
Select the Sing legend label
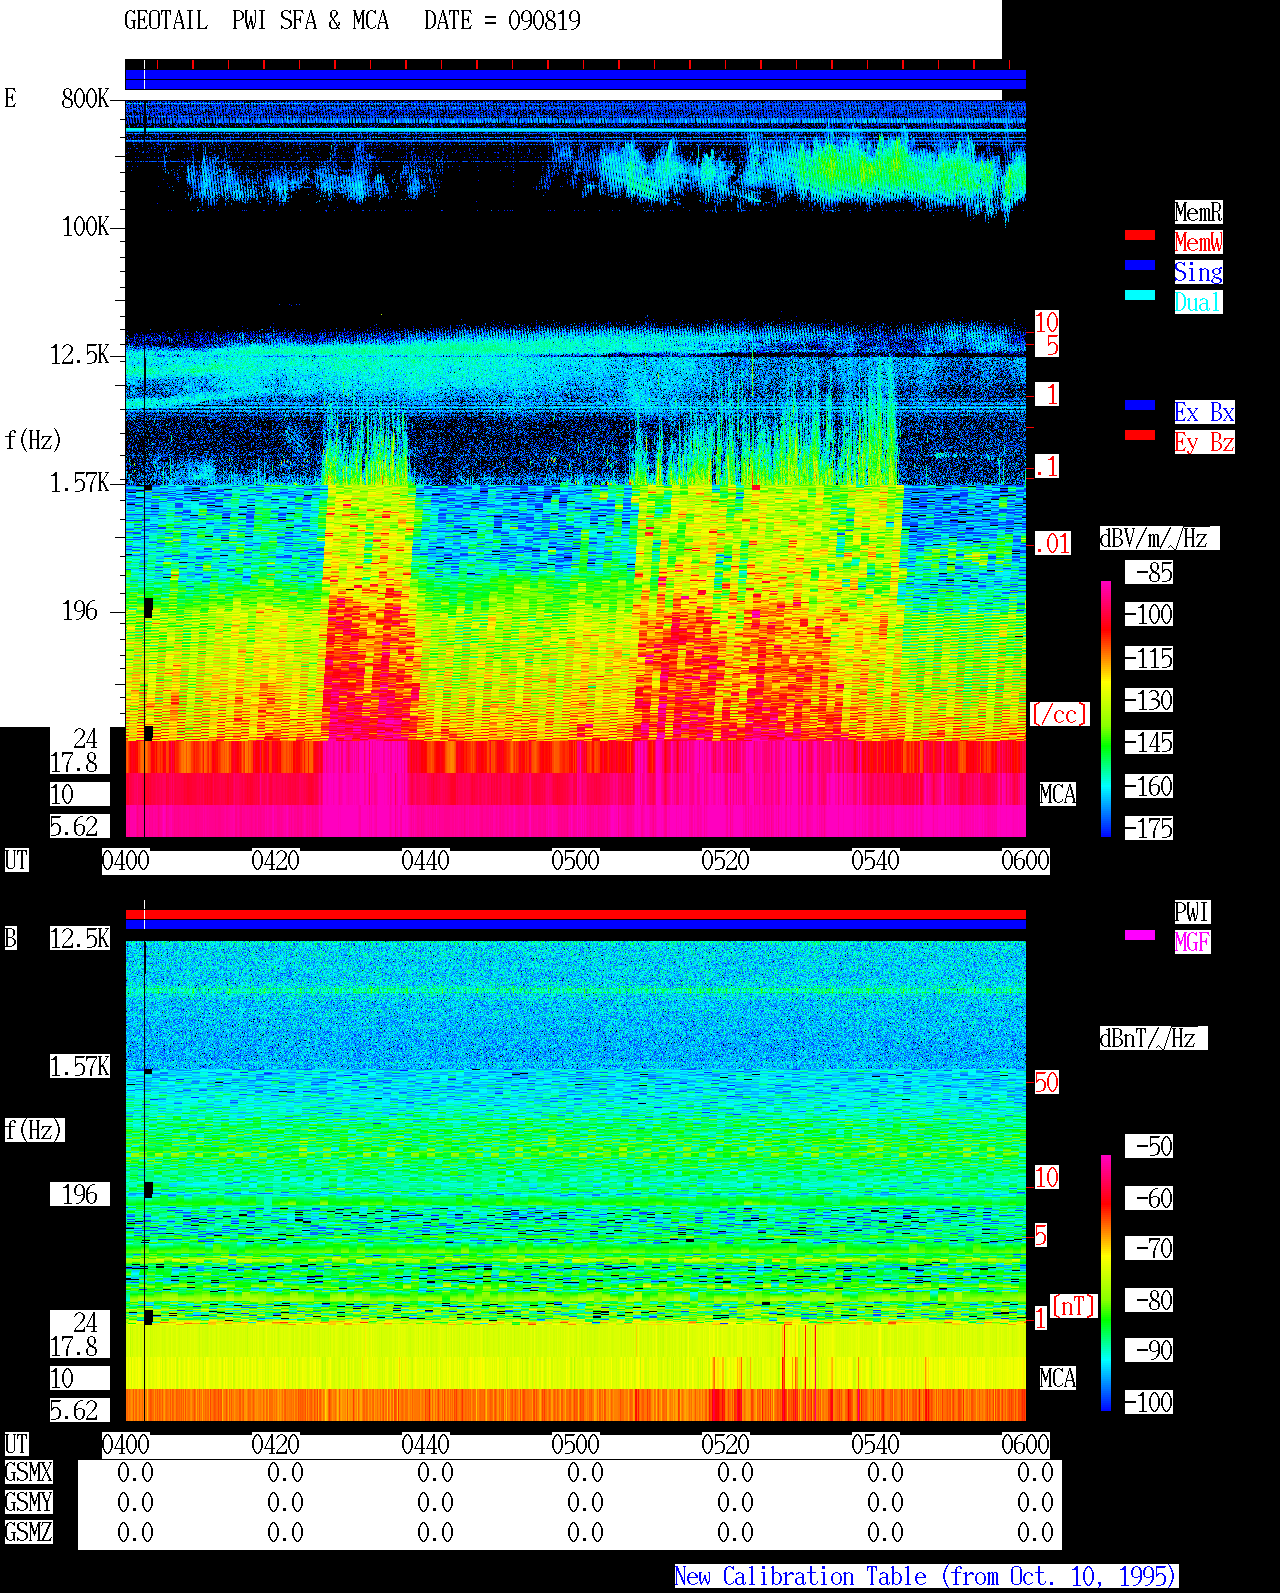point(1198,272)
